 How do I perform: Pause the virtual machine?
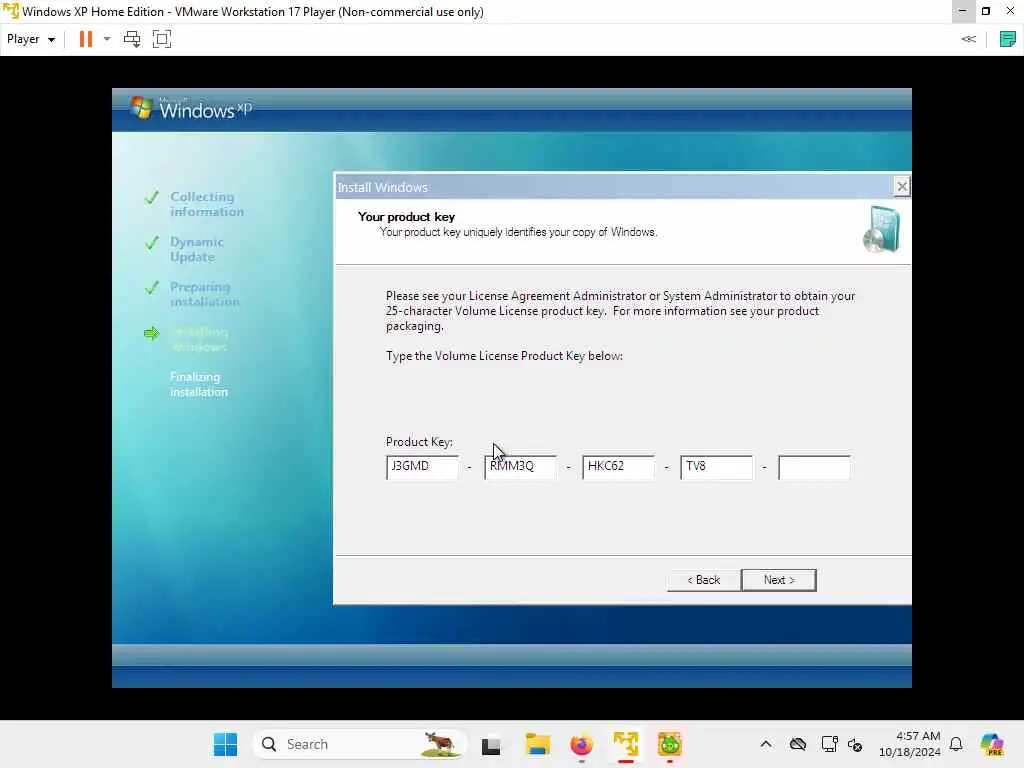[86, 39]
